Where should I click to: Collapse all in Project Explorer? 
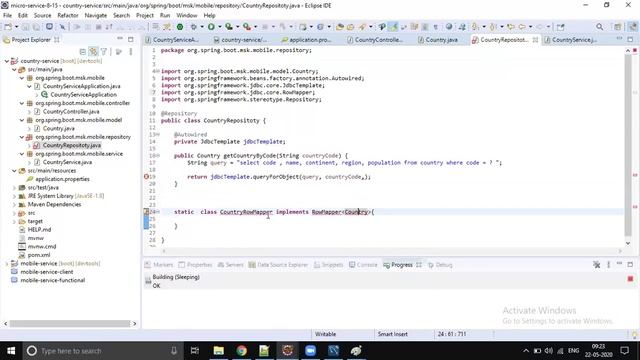click(83, 52)
